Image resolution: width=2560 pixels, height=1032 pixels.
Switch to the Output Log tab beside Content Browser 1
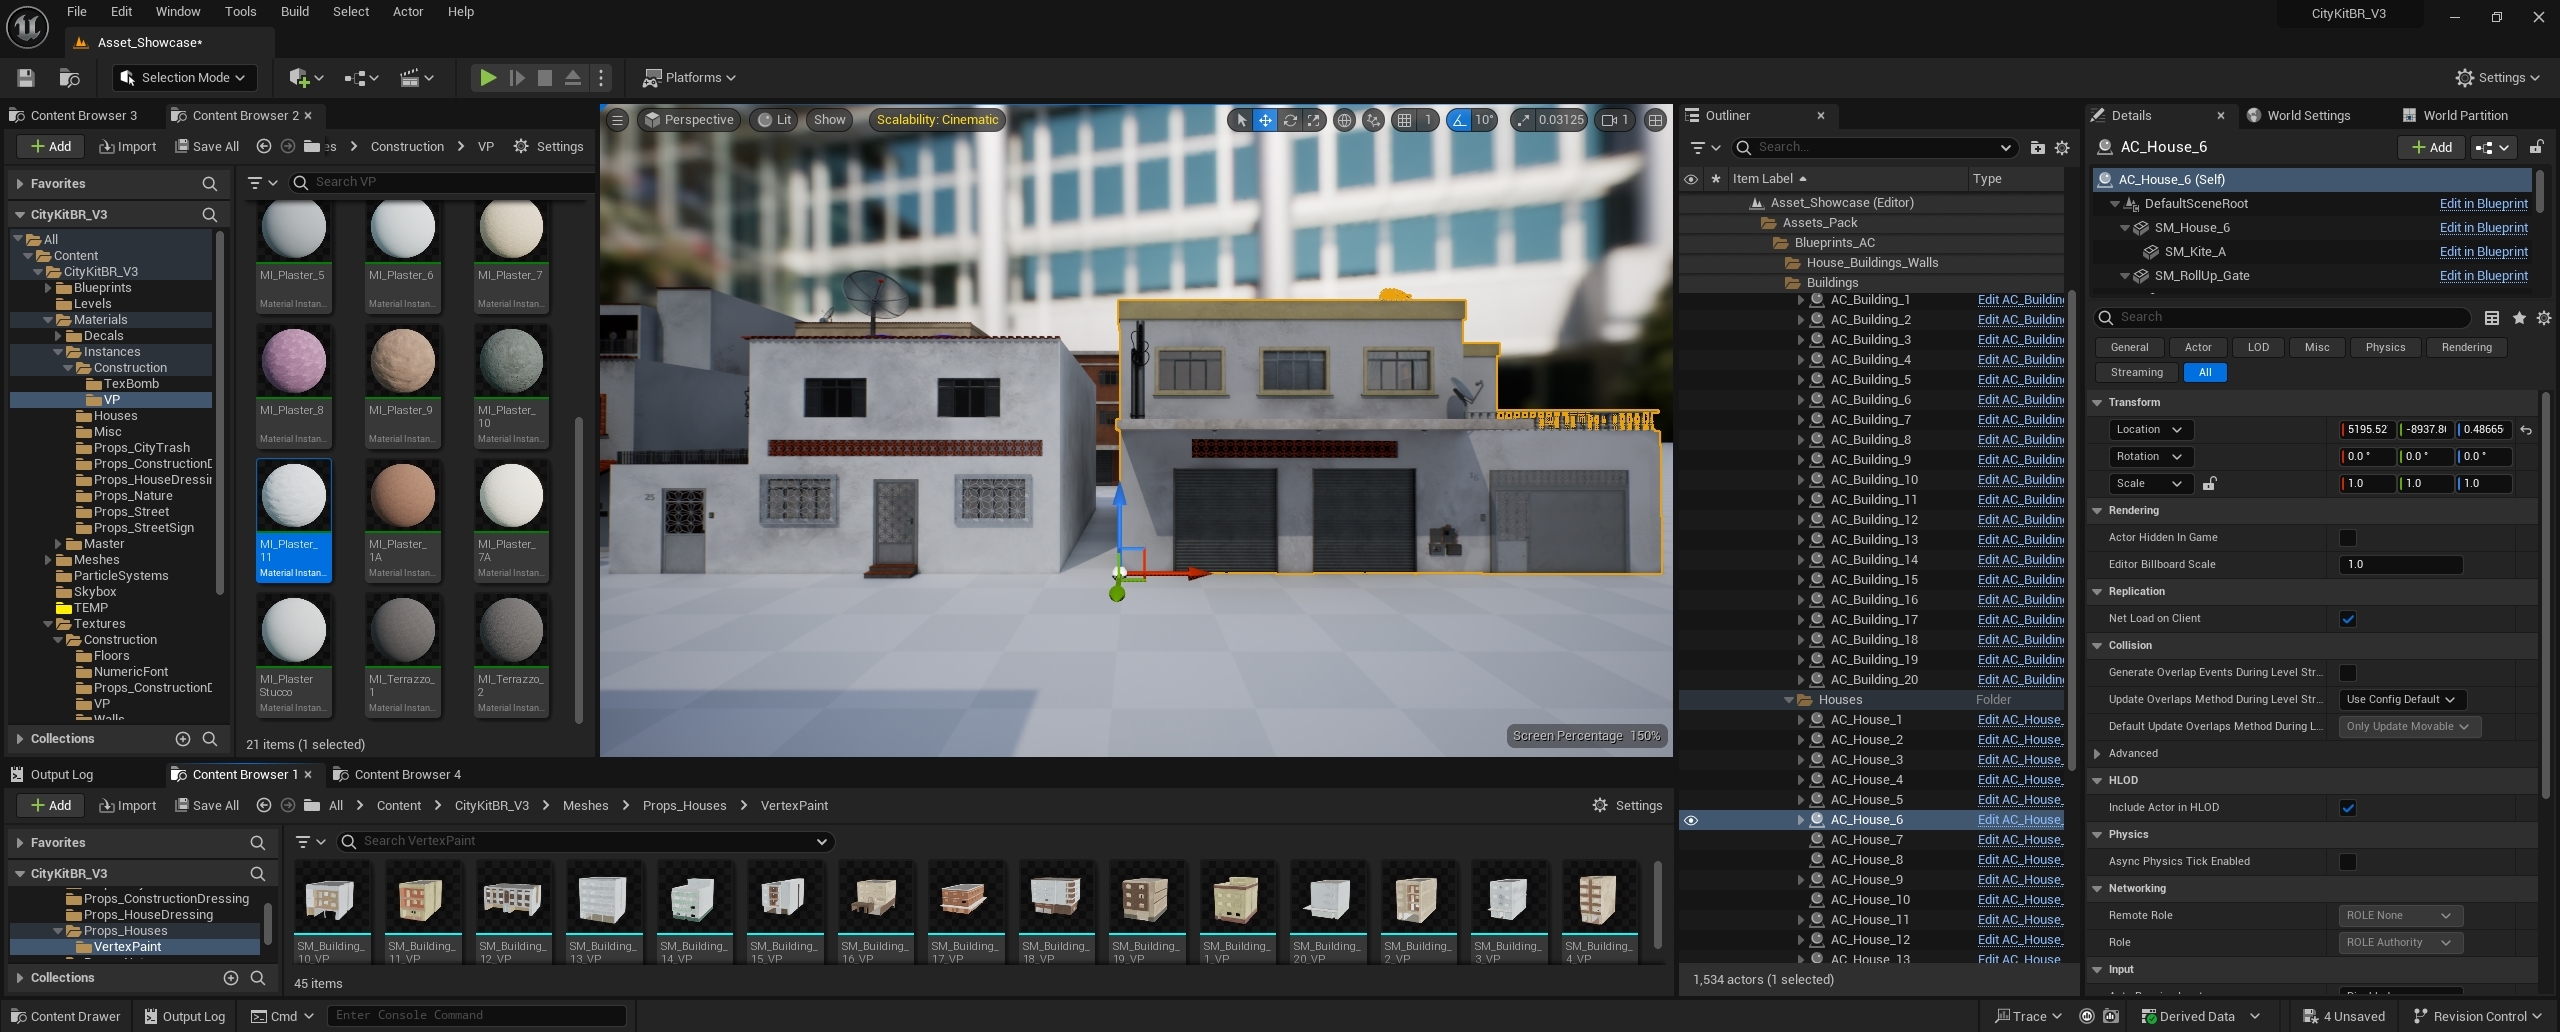tap(52, 775)
